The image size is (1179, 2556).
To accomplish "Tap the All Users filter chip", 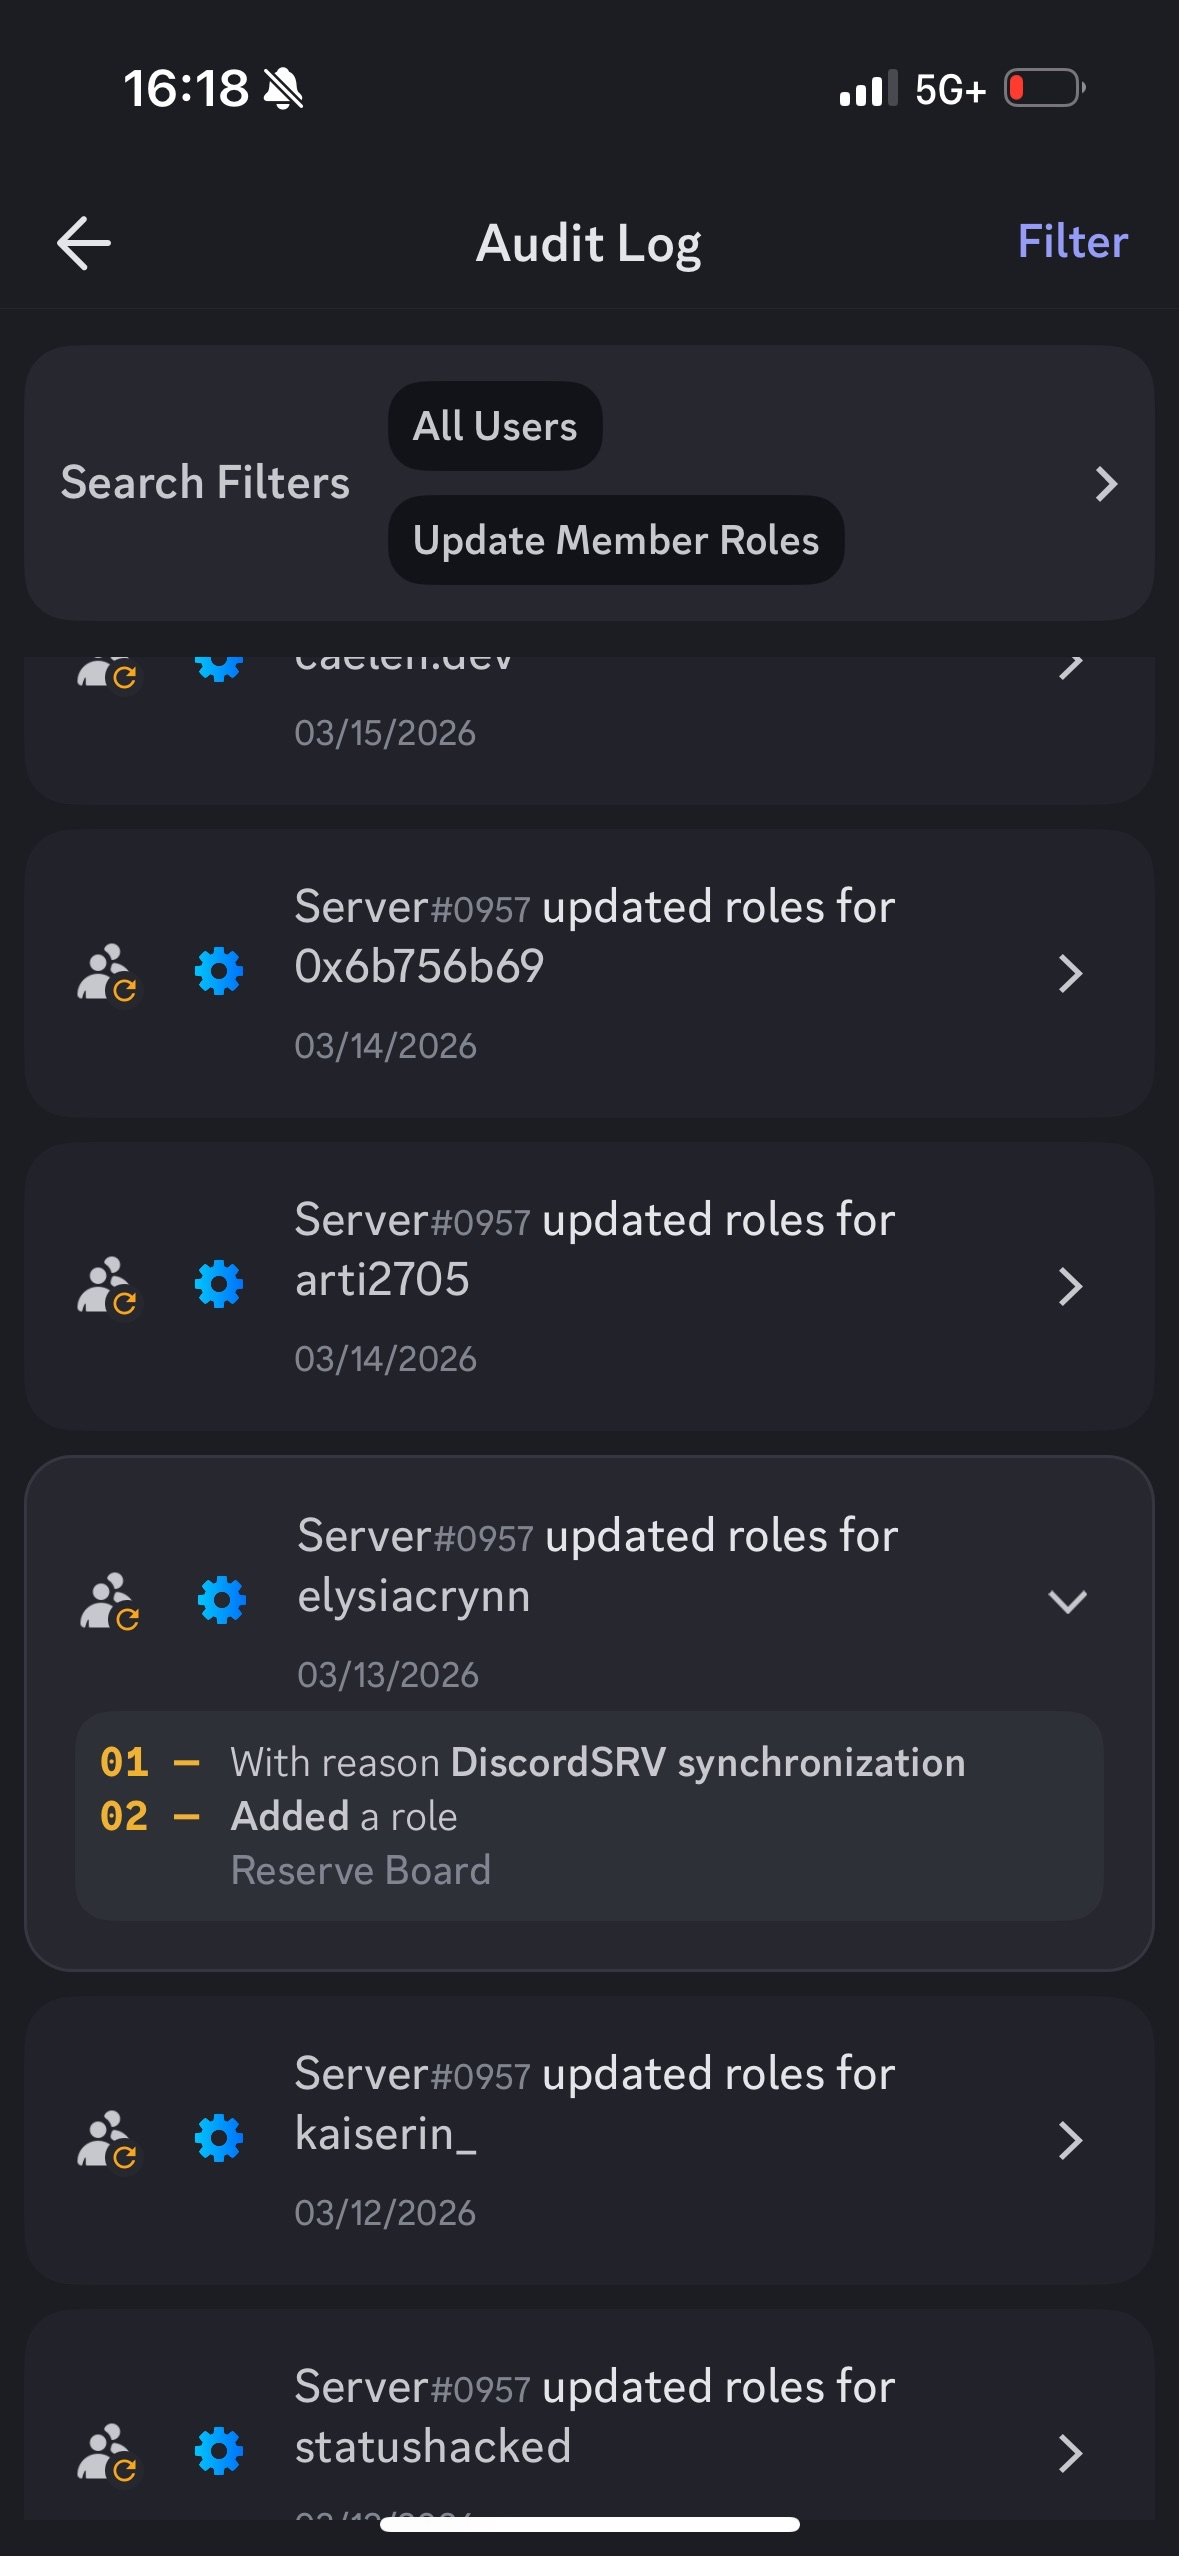I will click(x=495, y=426).
